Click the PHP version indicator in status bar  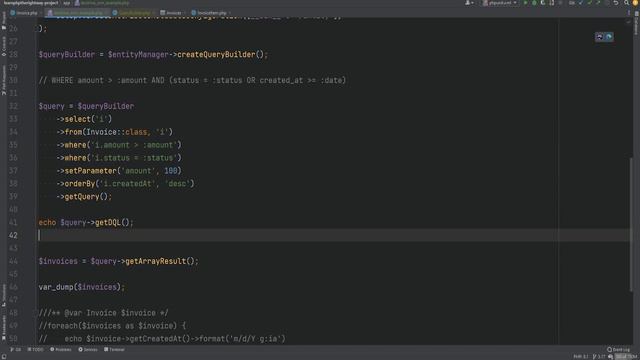(581, 357)
